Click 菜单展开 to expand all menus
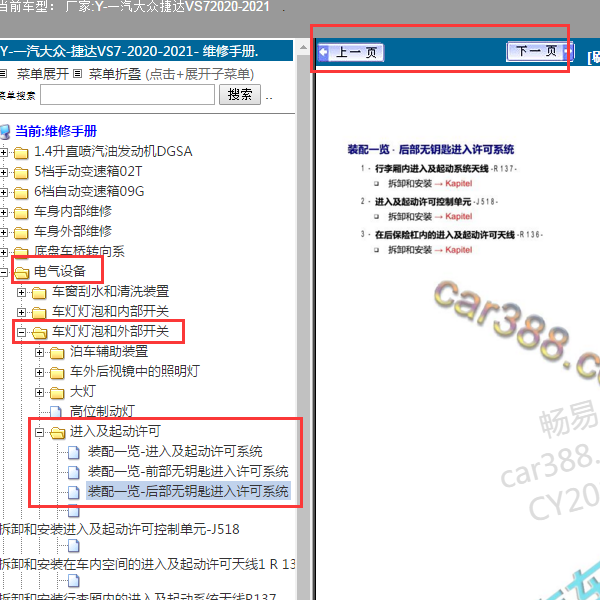The width and height of the screenshot is (600, 600). coord(43,74)
